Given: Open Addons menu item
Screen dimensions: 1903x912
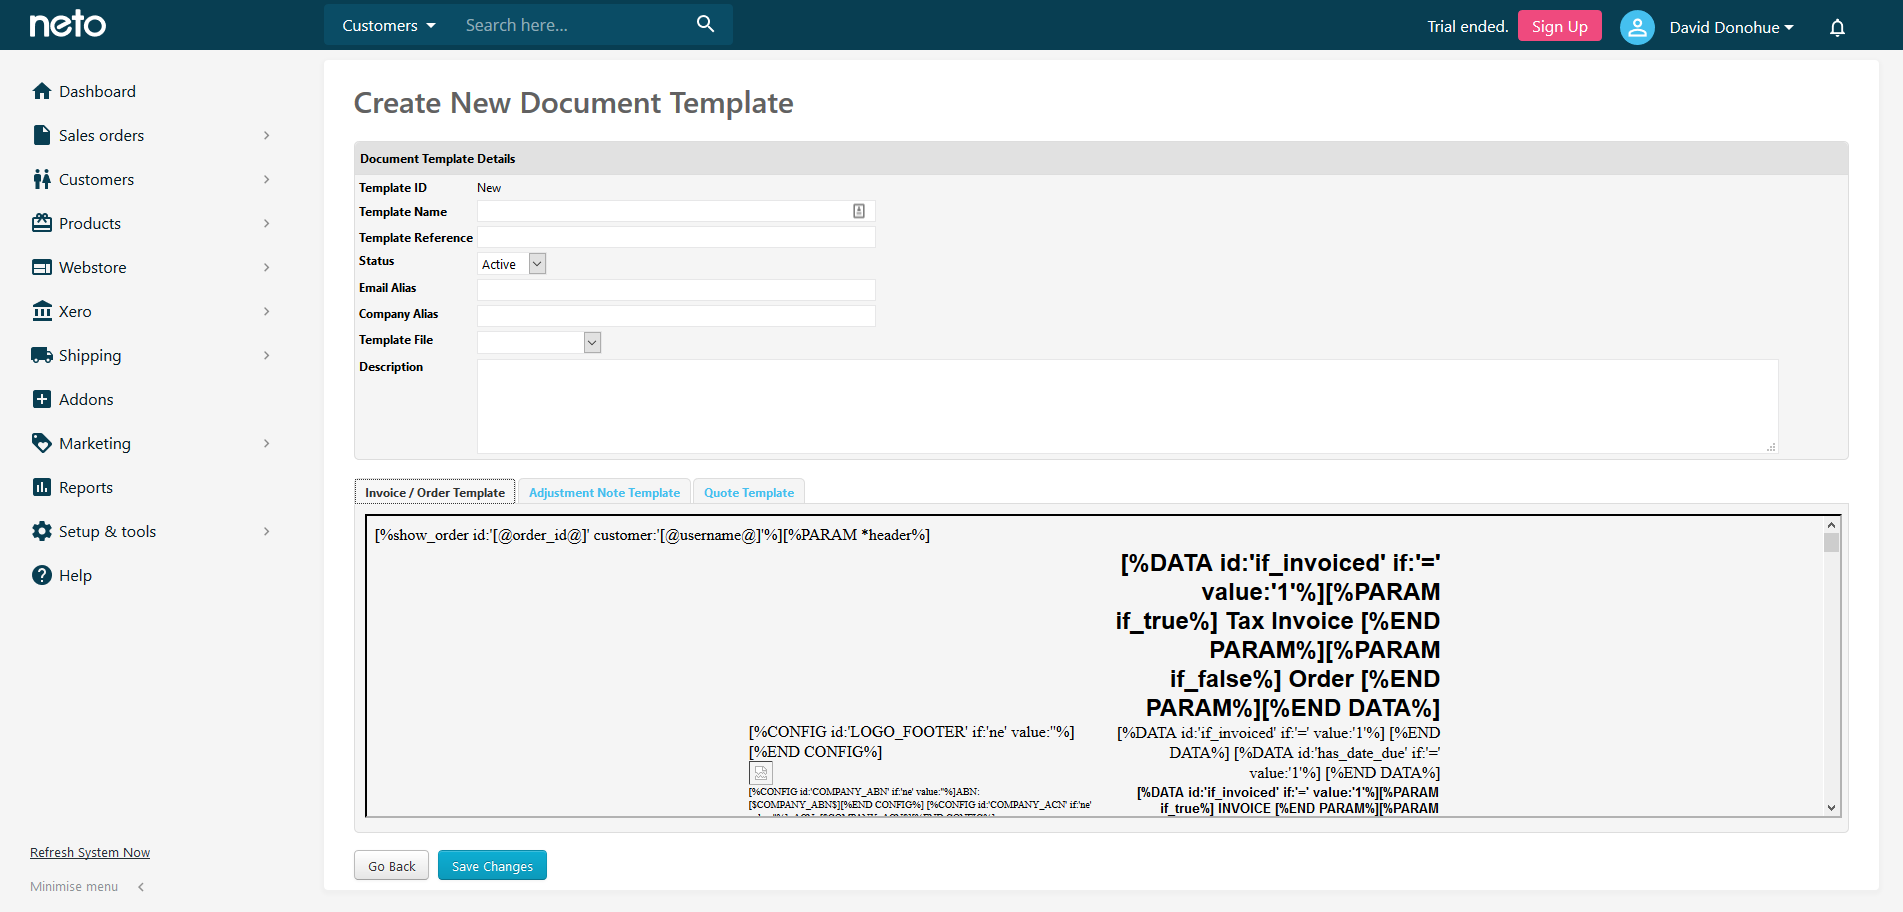Looking at the screenshot, I should pyautogui.click(x=86, y=399).
